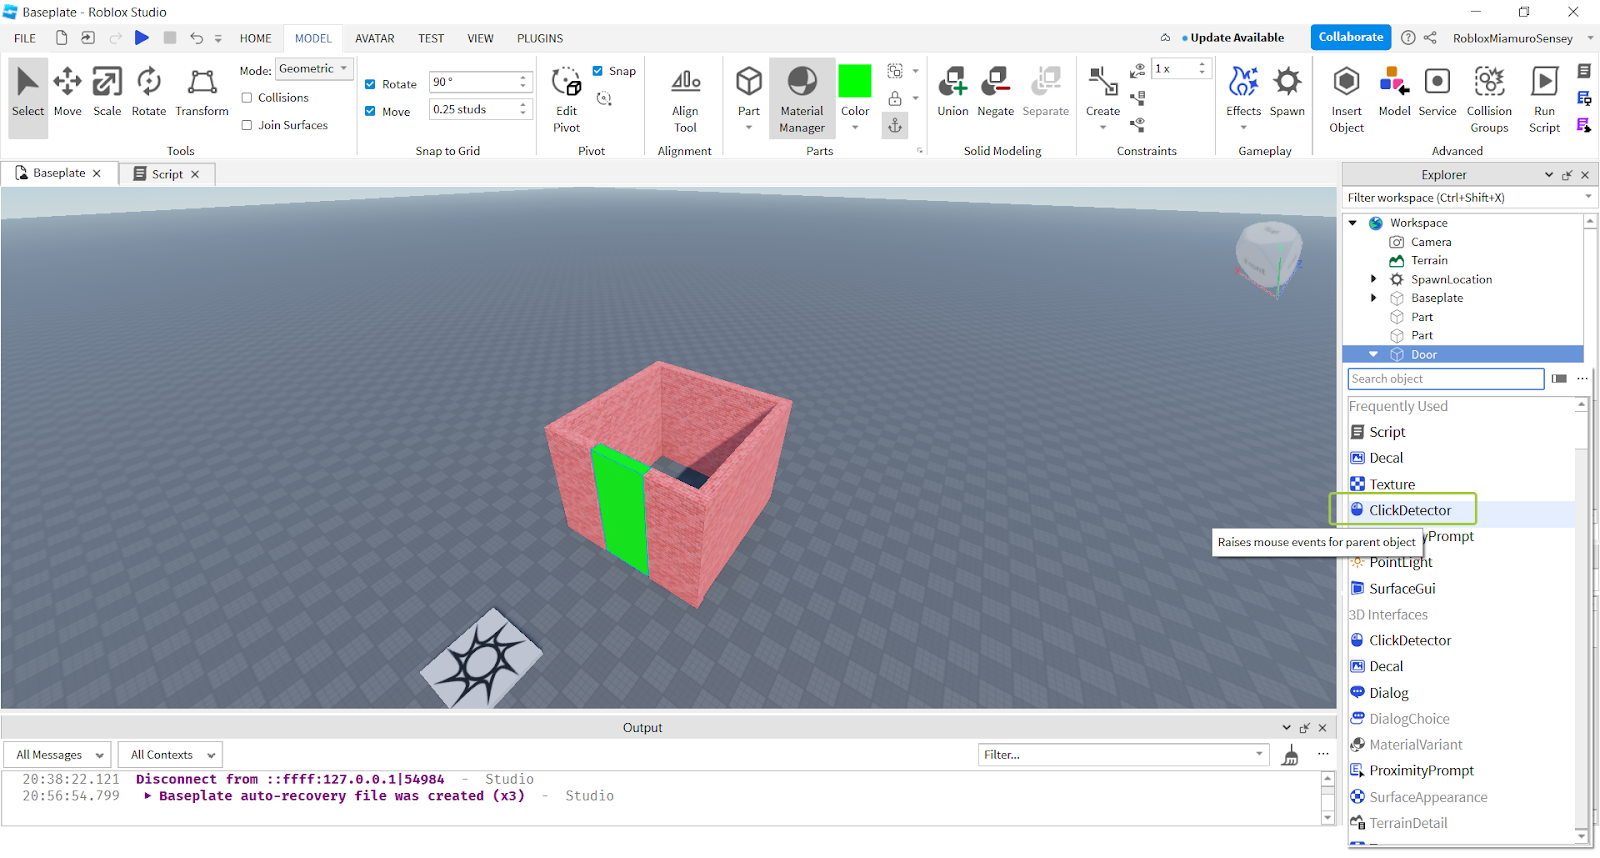Clear the Output window with broom icon
This screenshot has width=1600, height=858.
[1291, 755]
